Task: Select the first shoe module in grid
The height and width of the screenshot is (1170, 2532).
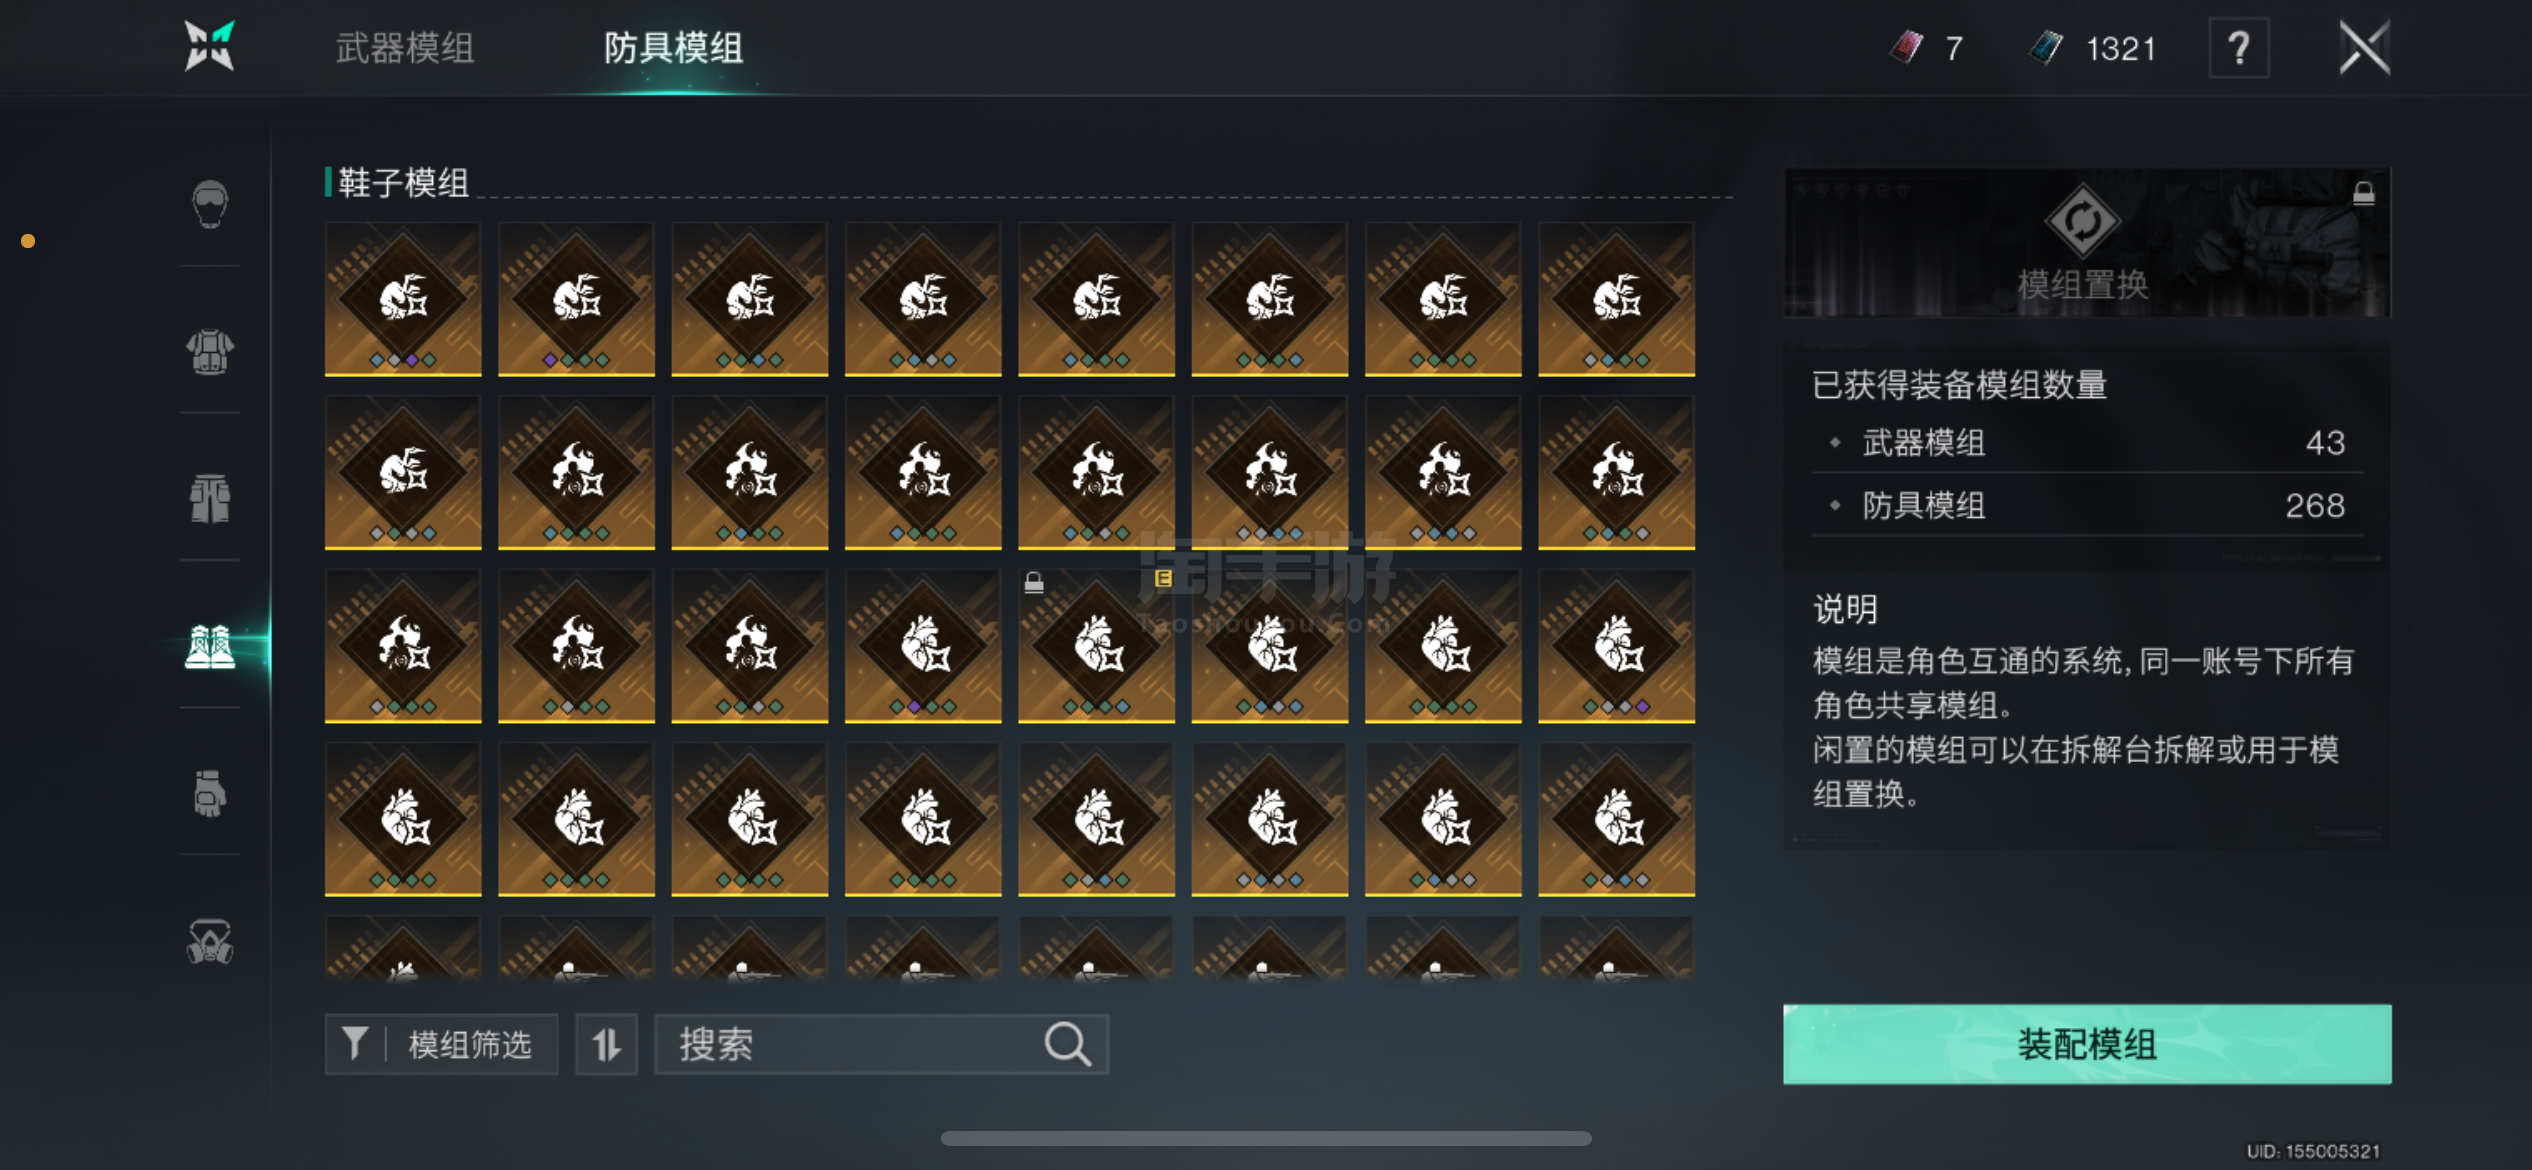Action: [403, 299]
